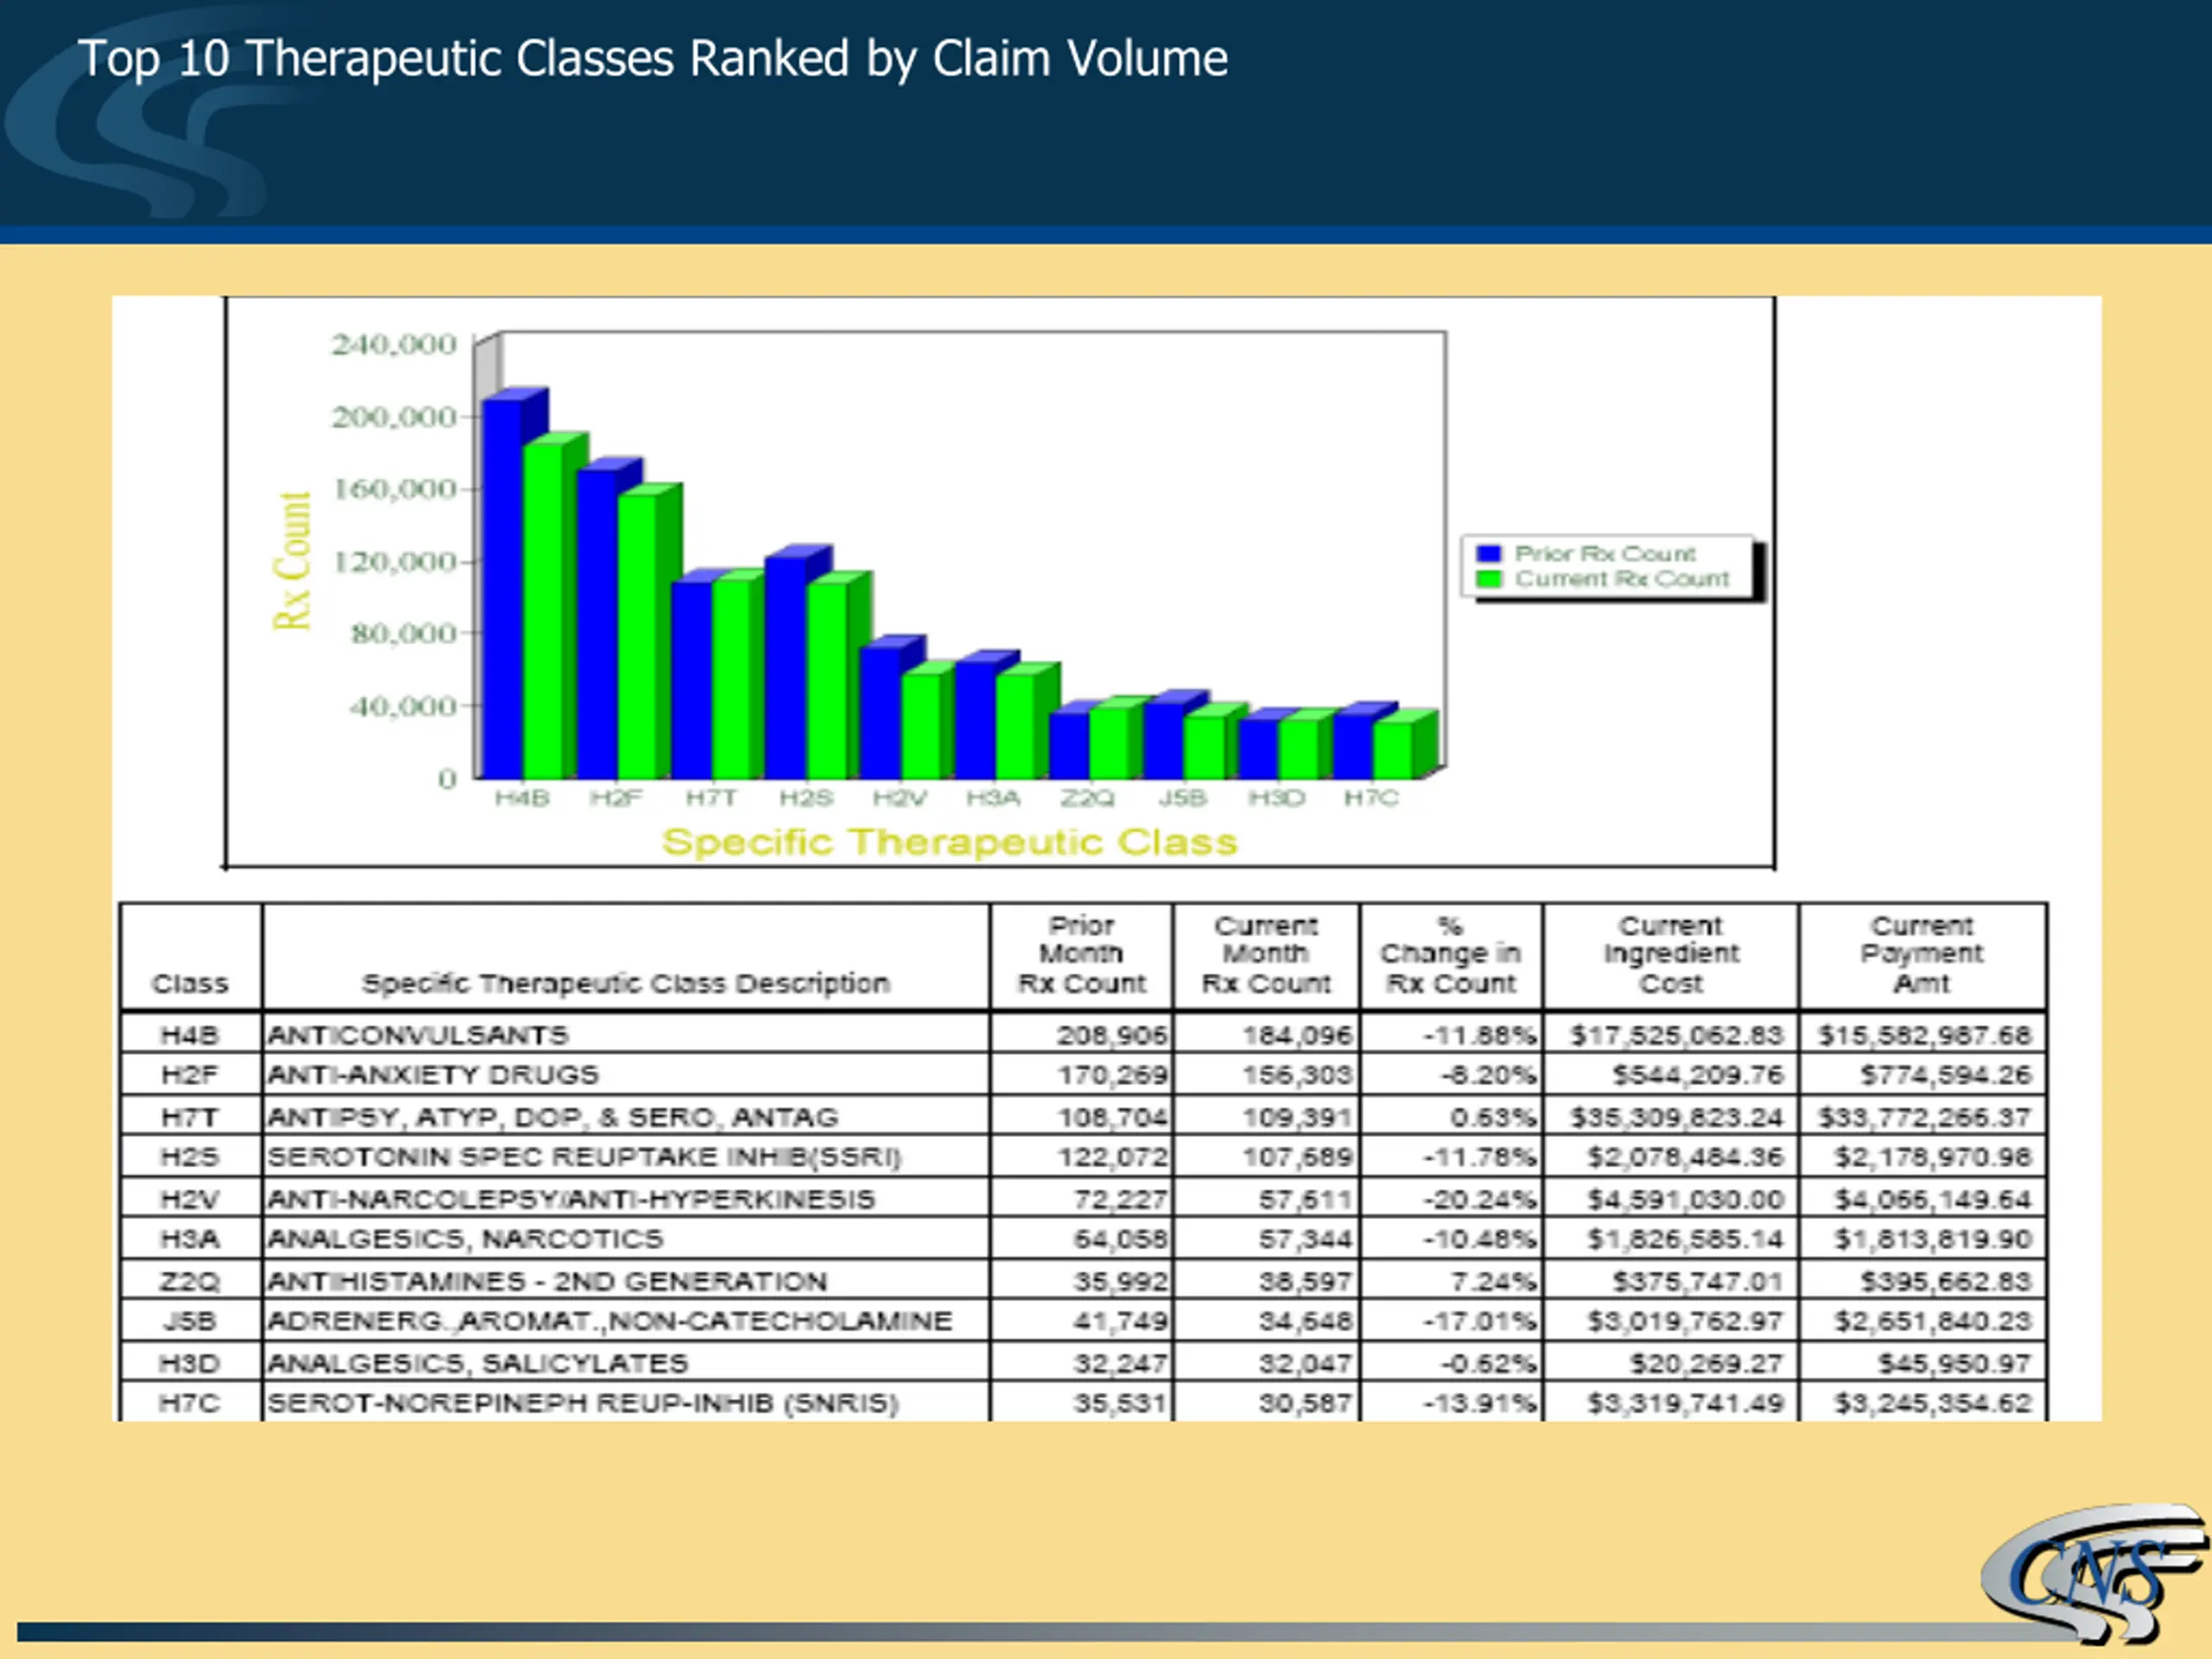Select 'SEROT-NOREPINEPH REUP-INHIB (SNRIS)' cell
This screenshot has height=1659, width=2212.
click(626, 1403)
